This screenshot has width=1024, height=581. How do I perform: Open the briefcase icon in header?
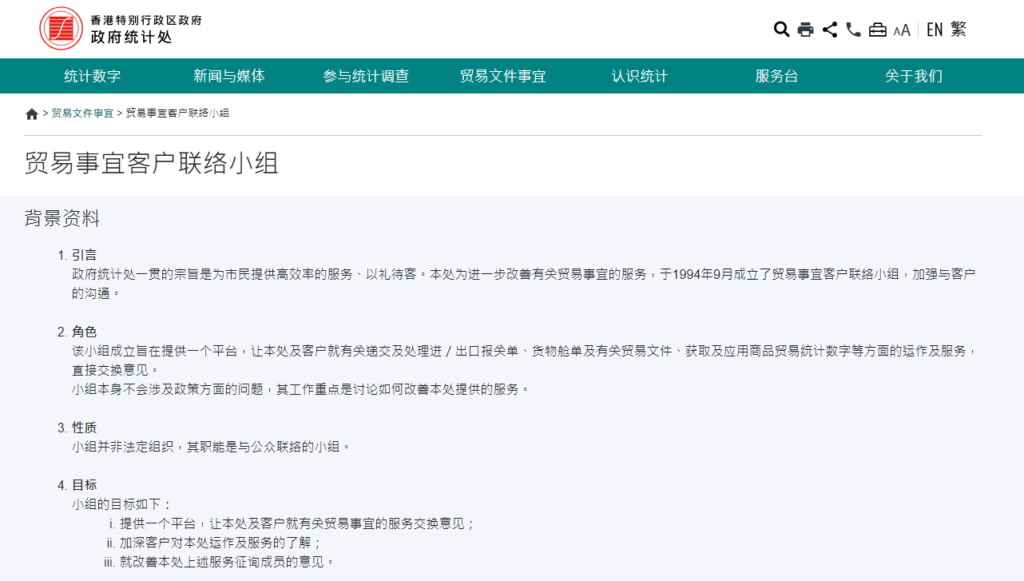coord(877,29)
